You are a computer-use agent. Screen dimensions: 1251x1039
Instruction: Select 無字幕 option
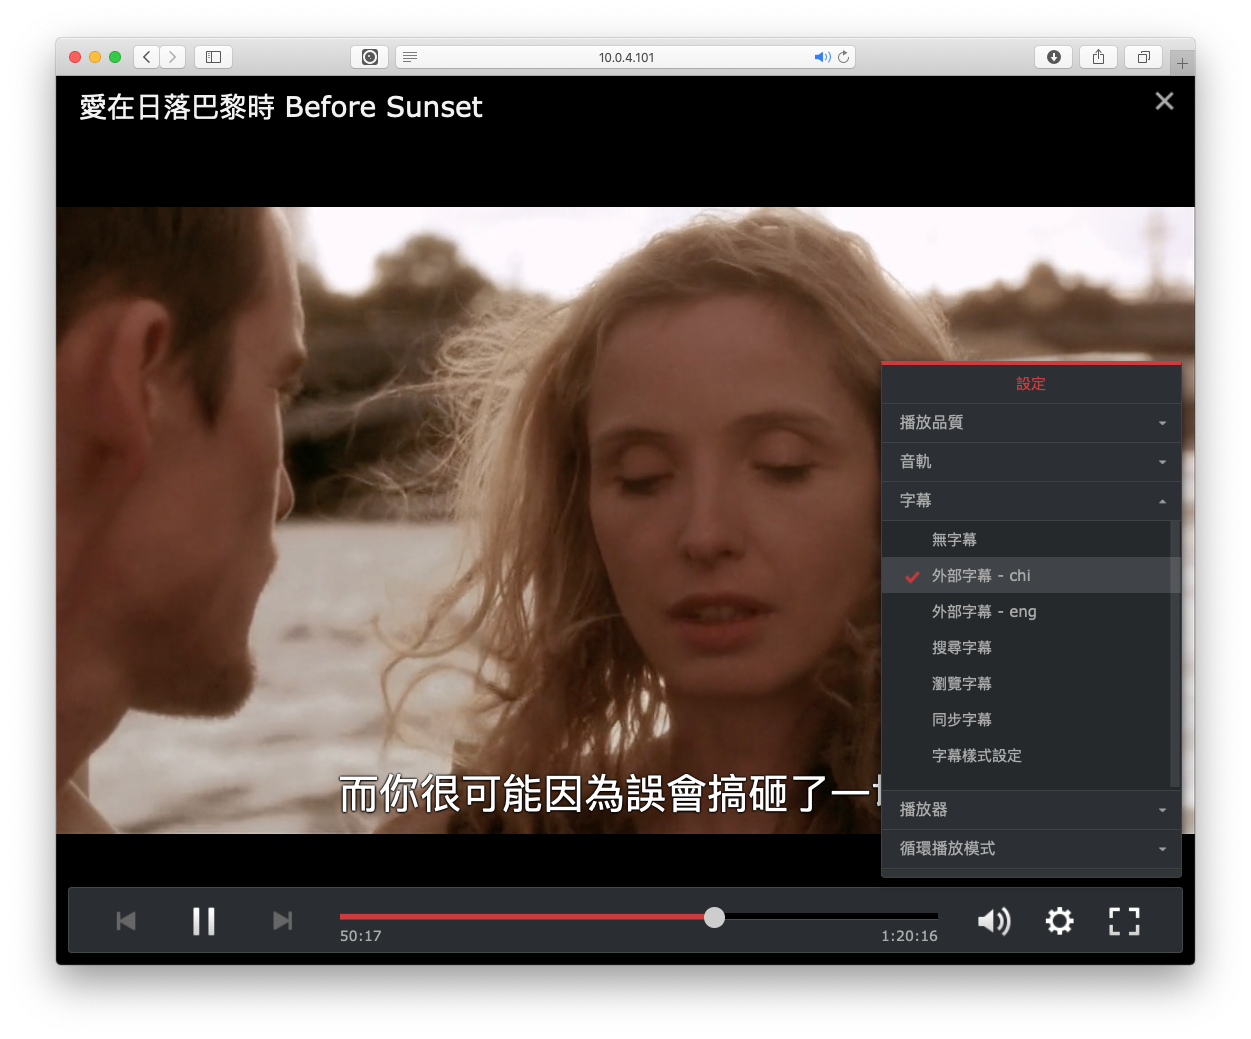(1026, 539)
